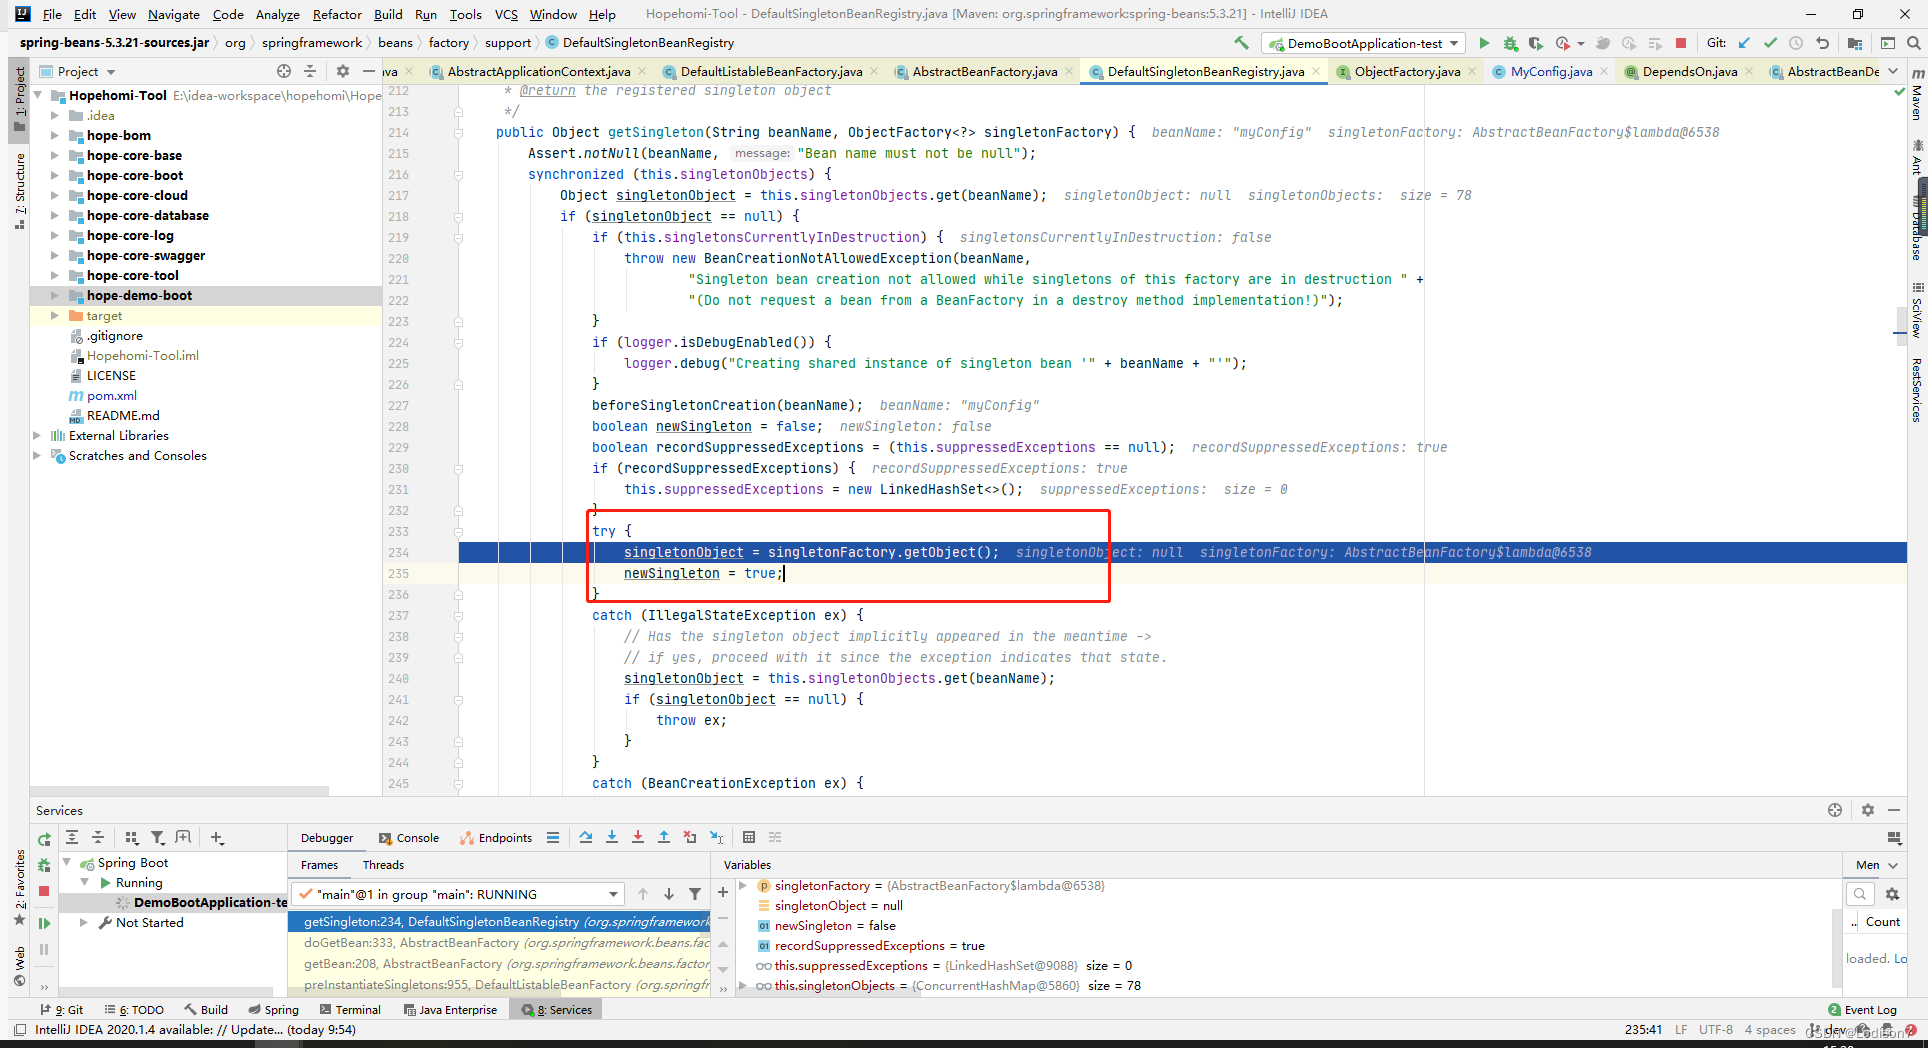Click Resume Program icon in Services sidebar

tap(44, 923)
